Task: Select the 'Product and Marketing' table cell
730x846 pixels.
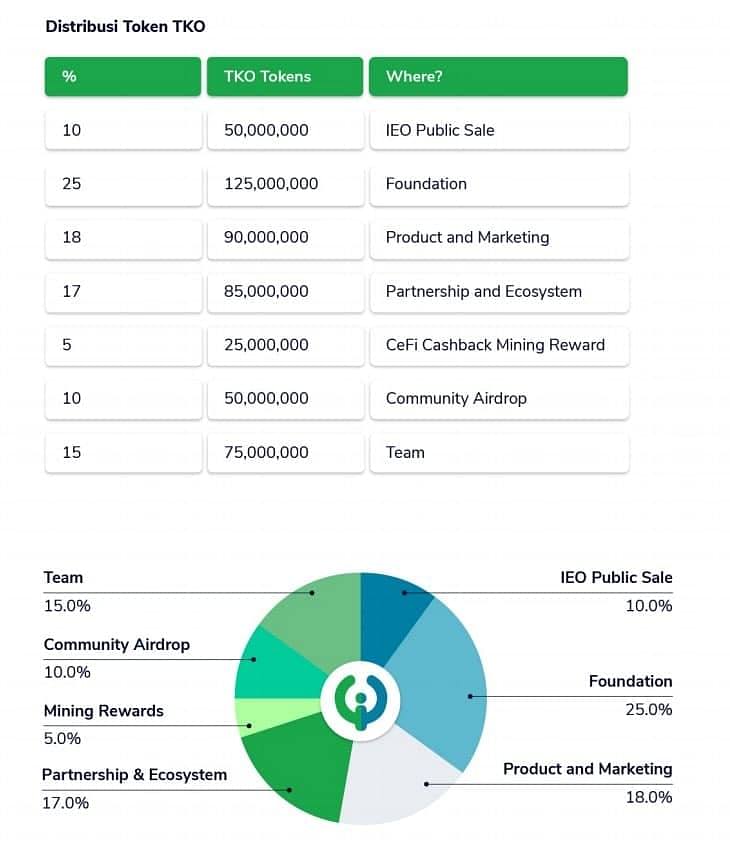Action: click(x=498, y=238)
